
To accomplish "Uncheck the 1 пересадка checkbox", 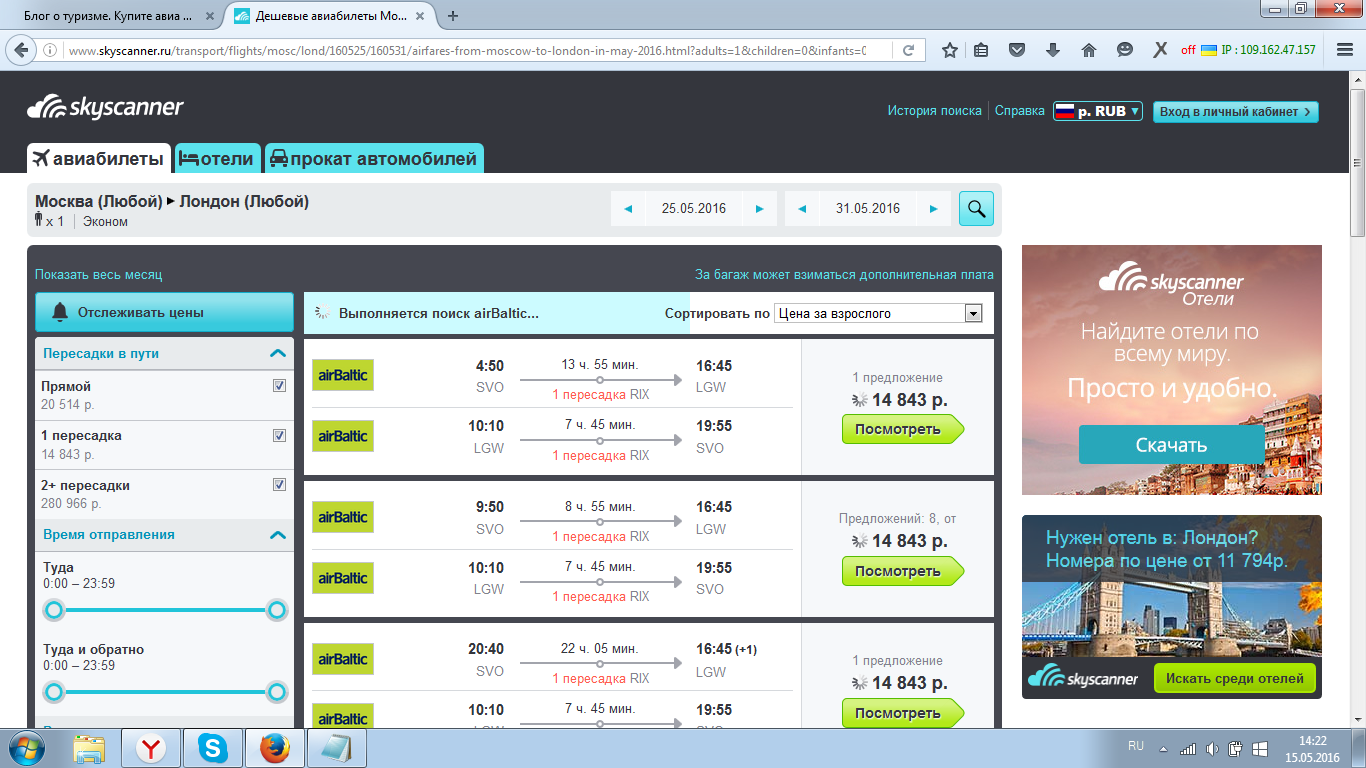I will point(279,436).
